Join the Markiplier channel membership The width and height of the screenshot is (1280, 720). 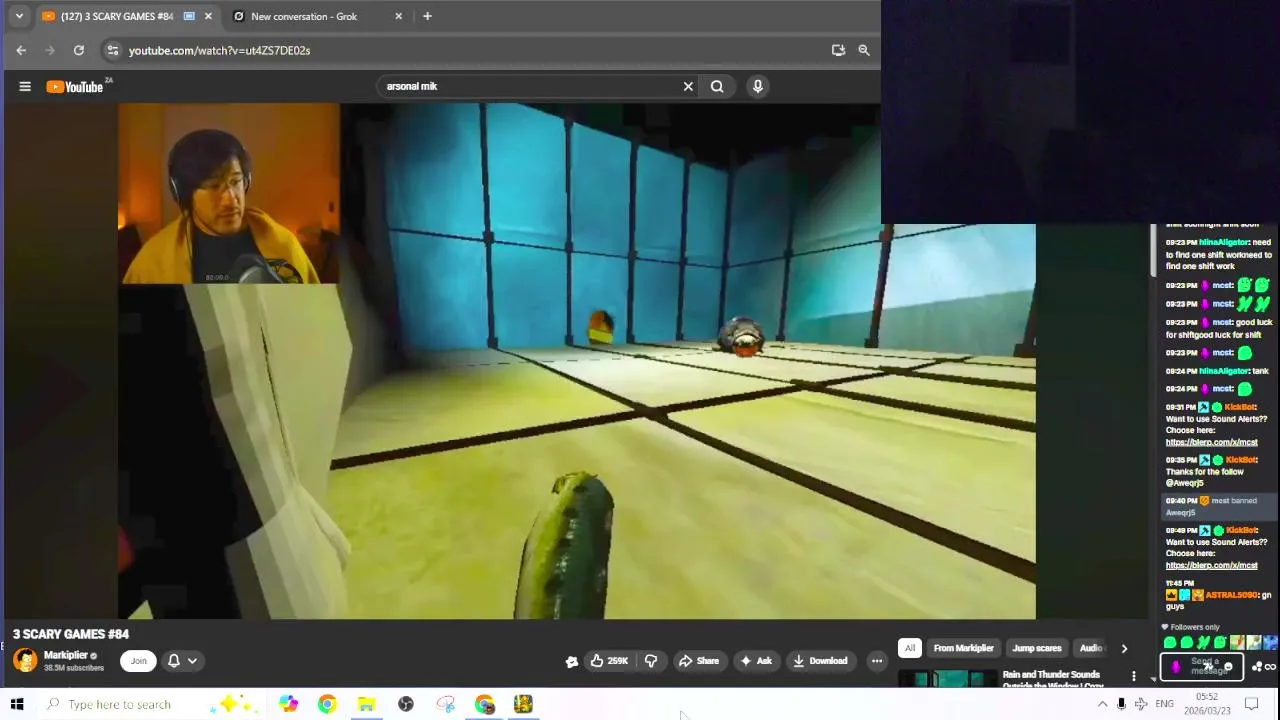(138, 661)
